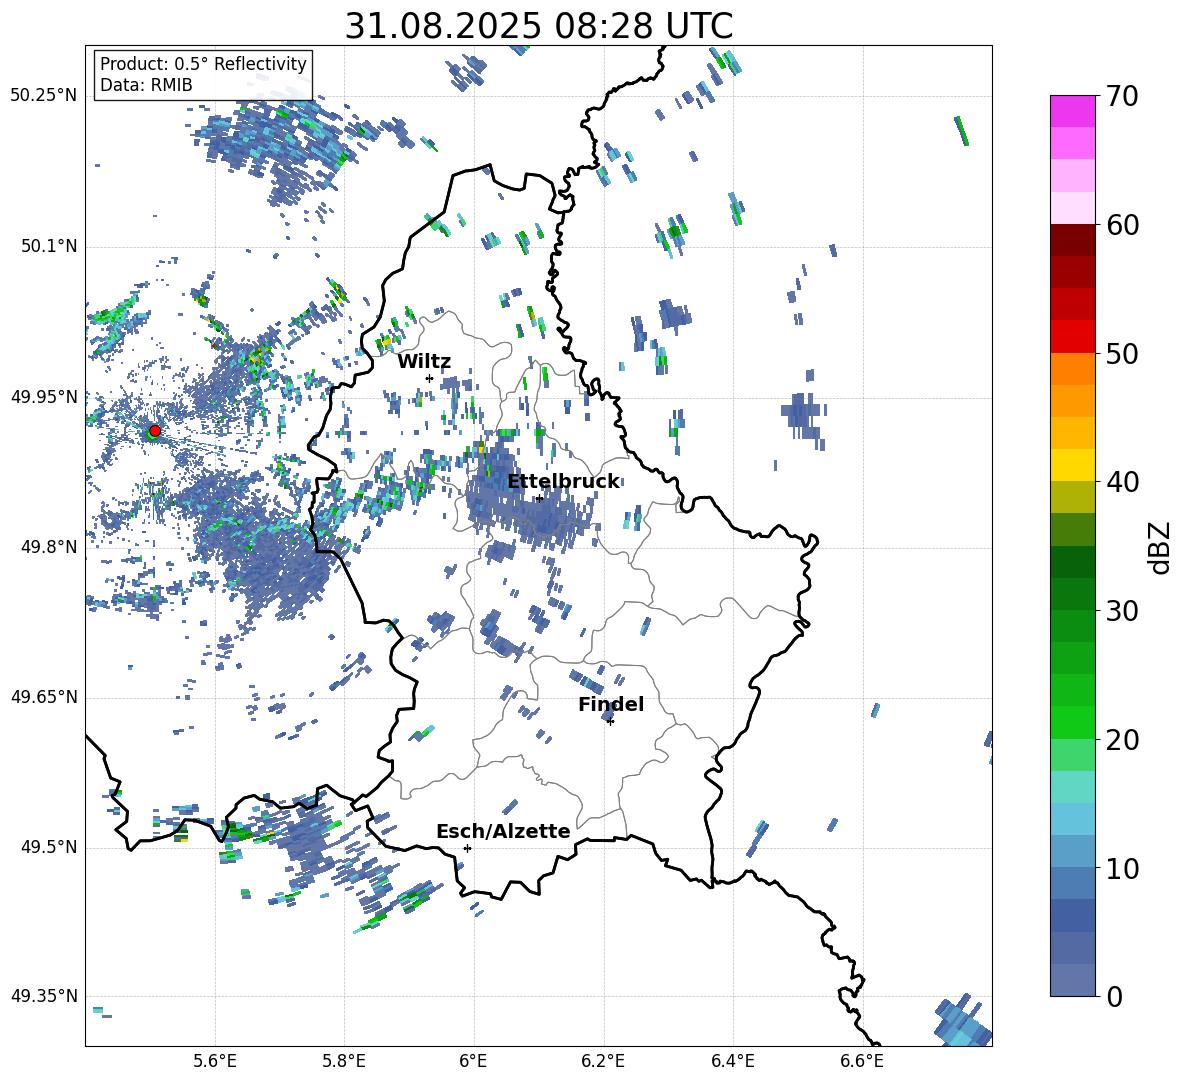Click the Findel city label

611,704
